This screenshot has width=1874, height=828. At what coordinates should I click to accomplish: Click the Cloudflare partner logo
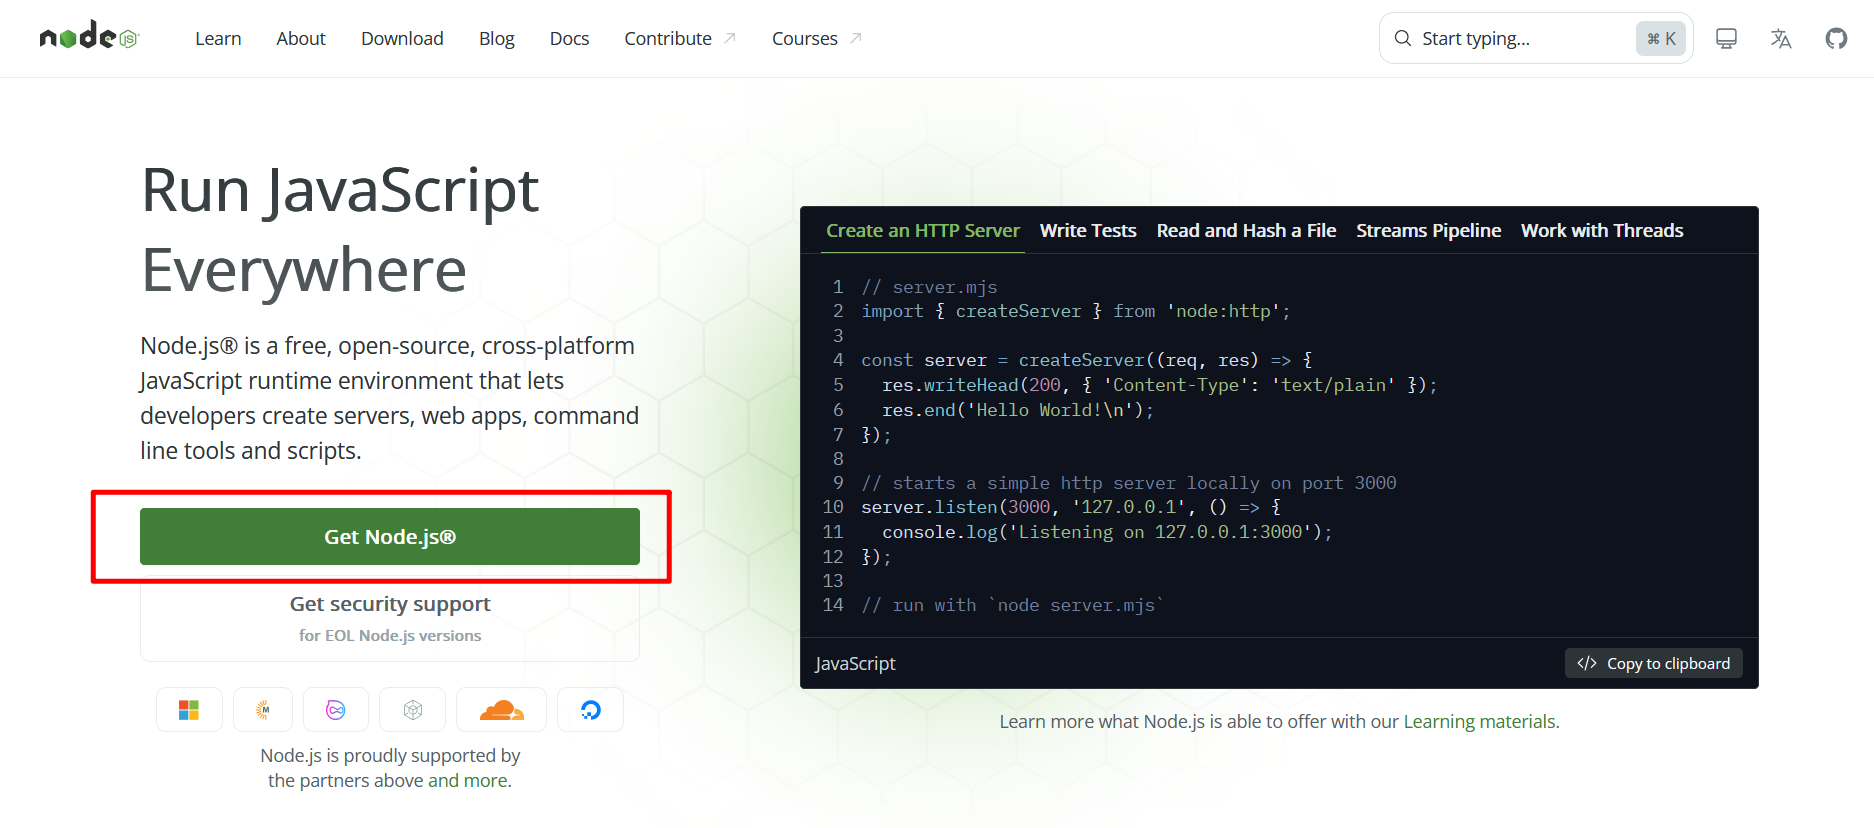pyautogui.click(x=501, y=710)
